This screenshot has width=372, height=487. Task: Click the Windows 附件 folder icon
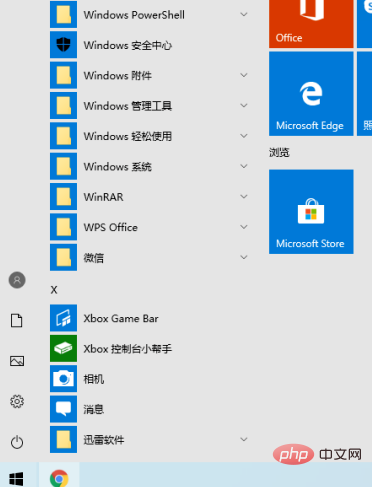coord(63,75)
